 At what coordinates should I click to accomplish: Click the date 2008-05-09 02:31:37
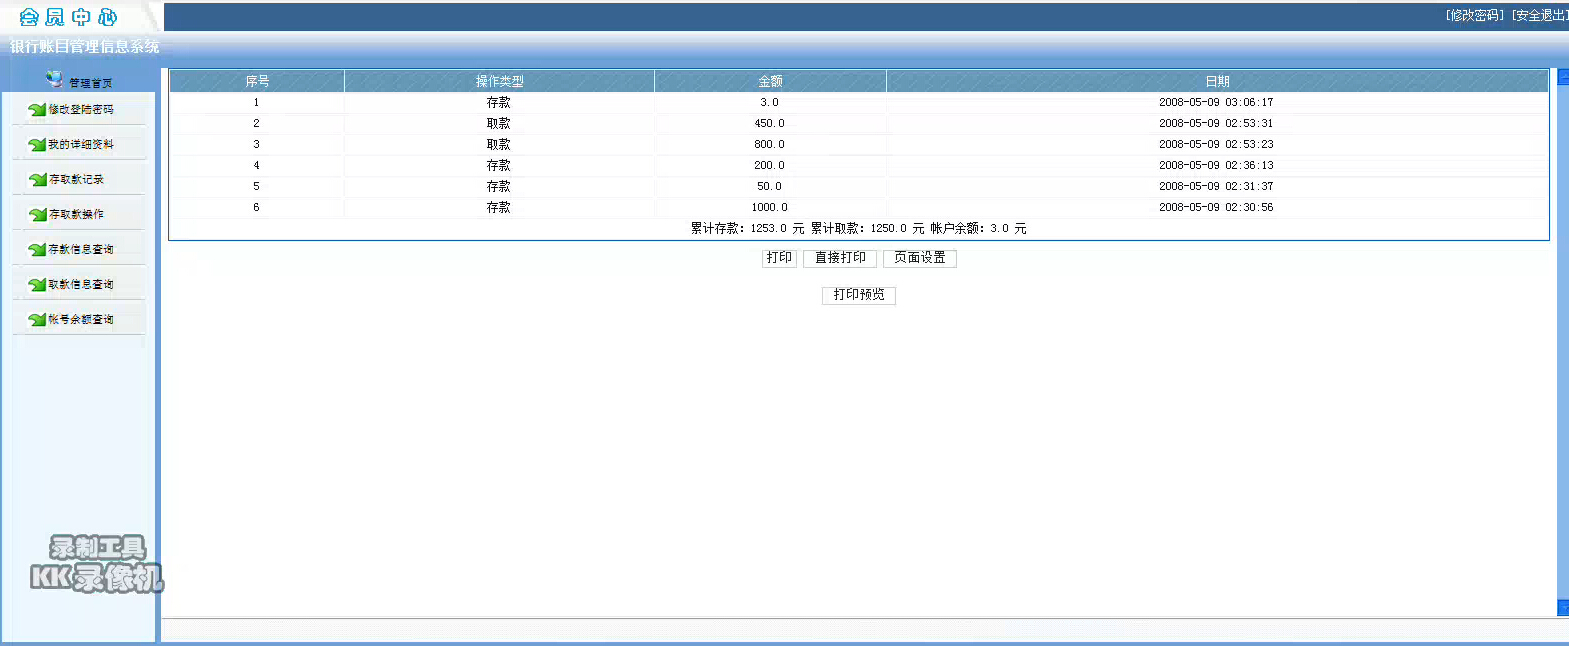[1216, 186]
